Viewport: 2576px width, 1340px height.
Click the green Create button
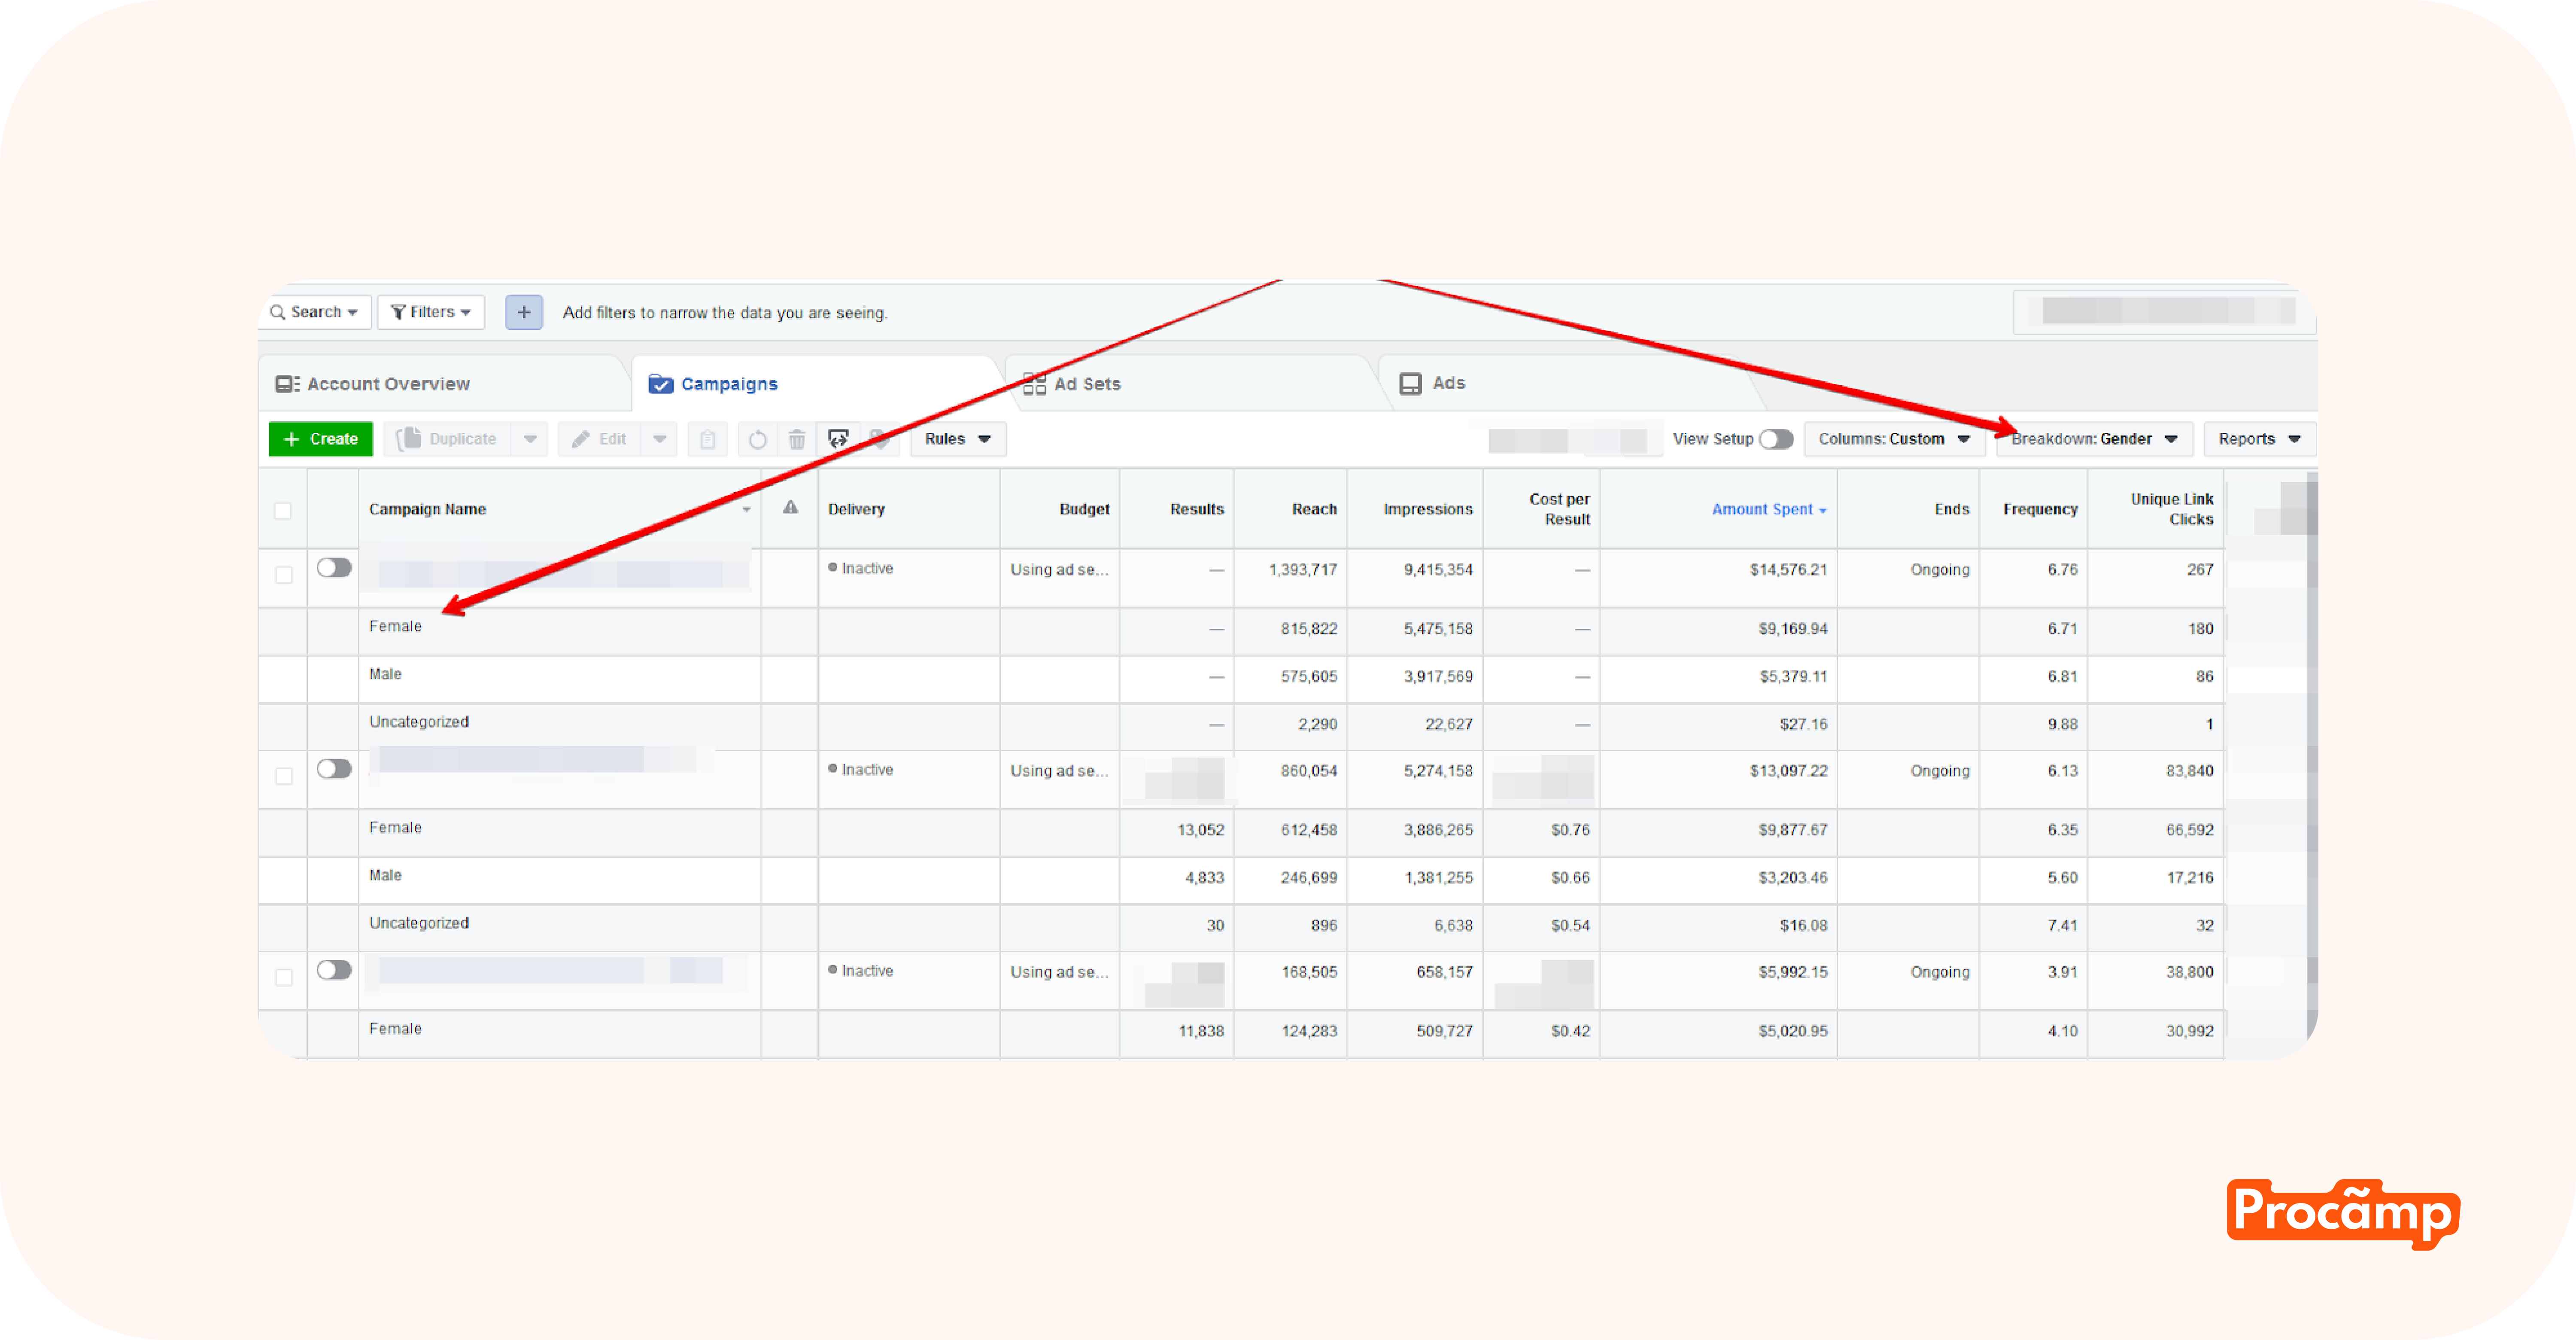point(321,439)
